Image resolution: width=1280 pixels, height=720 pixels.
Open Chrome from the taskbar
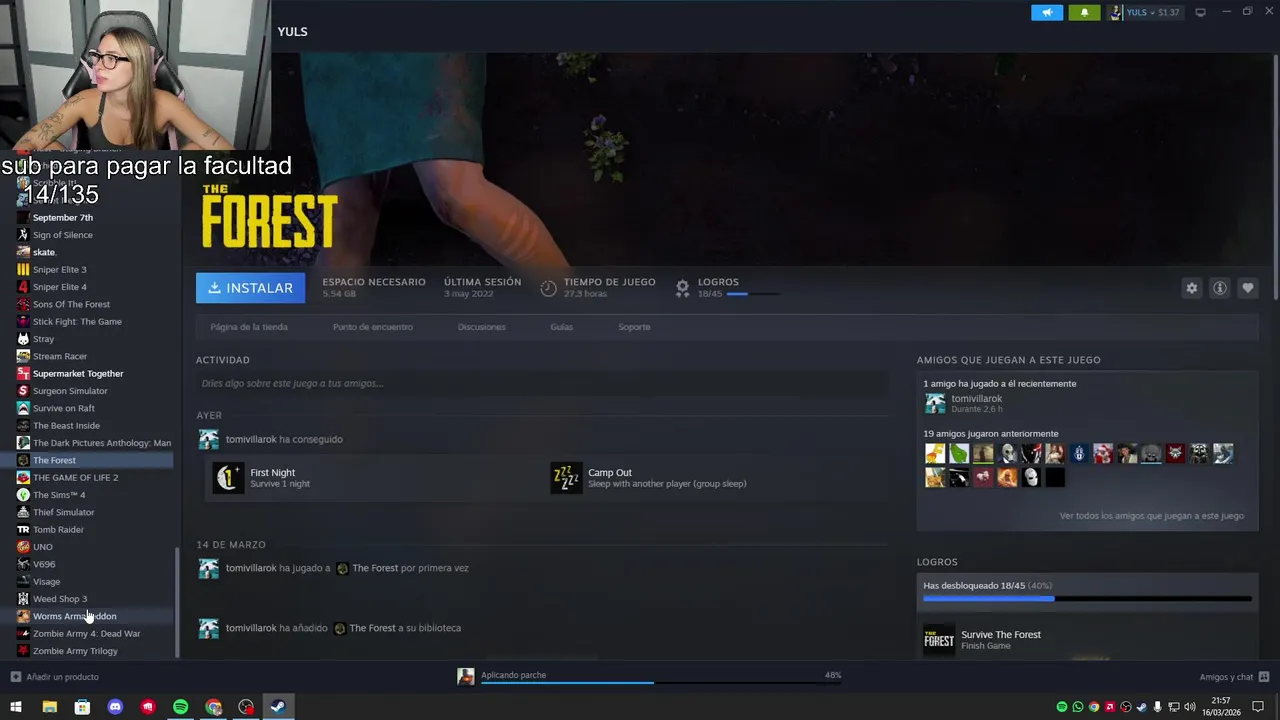click(x=213, y=707)
